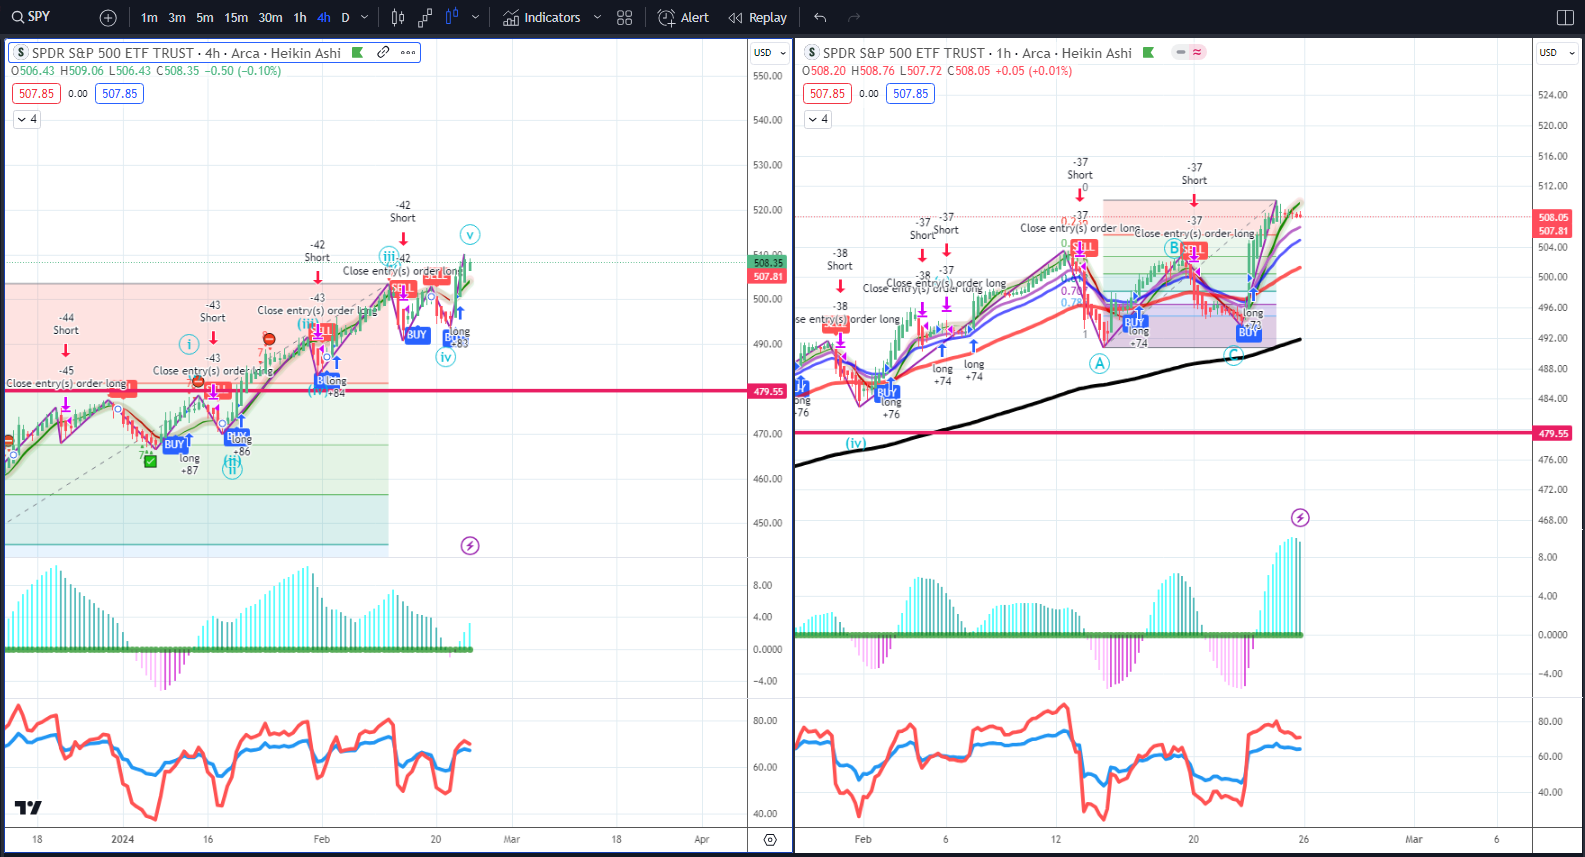
Task: Select the 15m timeframe
Action: pyautogui.click(x=236, y=18)
